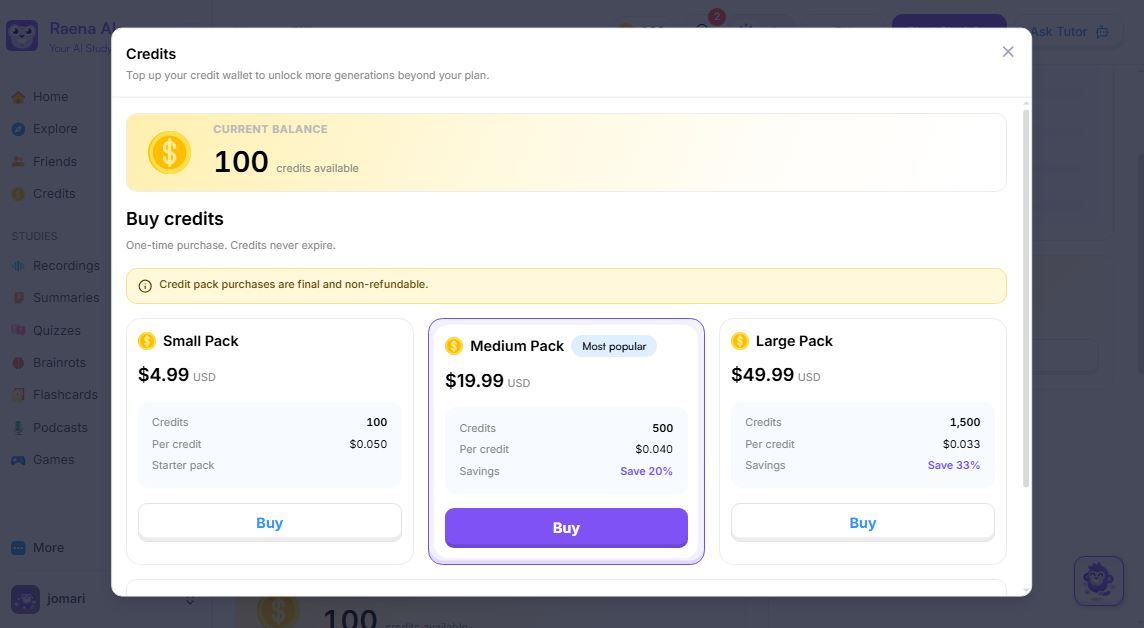Click the large gold coin balance icon

(x=169, y=152)
